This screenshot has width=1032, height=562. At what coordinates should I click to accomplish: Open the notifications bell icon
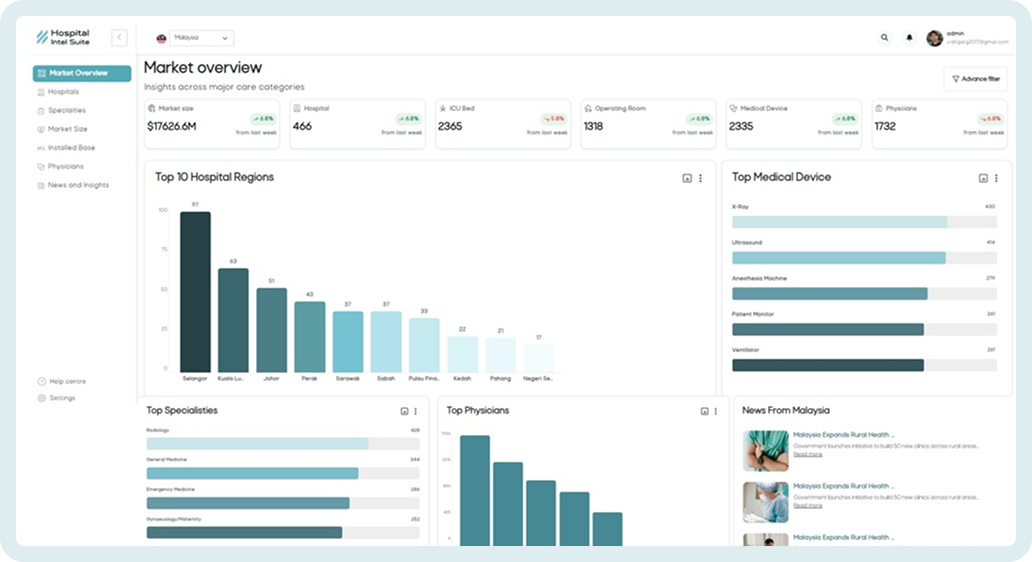coord(909,38)
